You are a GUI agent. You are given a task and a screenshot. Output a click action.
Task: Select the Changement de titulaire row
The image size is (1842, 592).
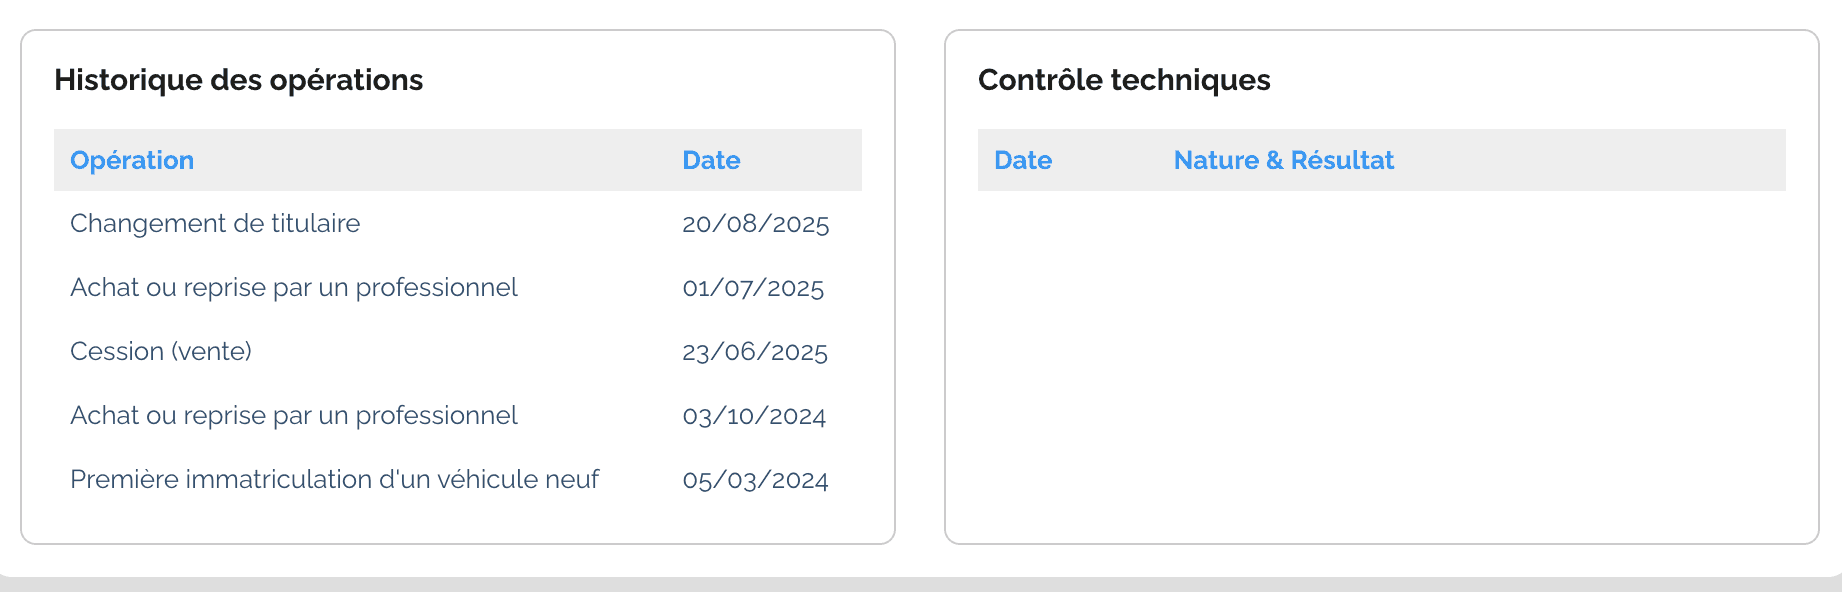coord(215,223)
